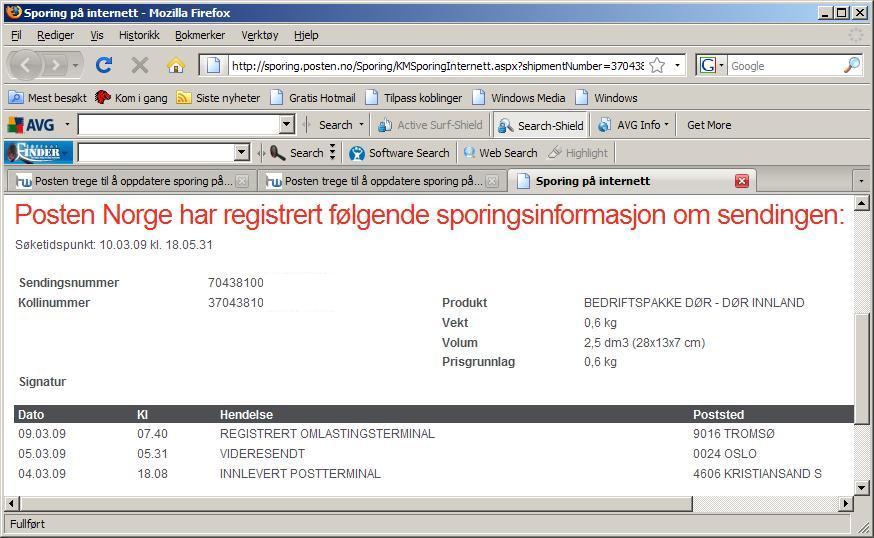Open the Bokmerker menu

tap(200, 35)
